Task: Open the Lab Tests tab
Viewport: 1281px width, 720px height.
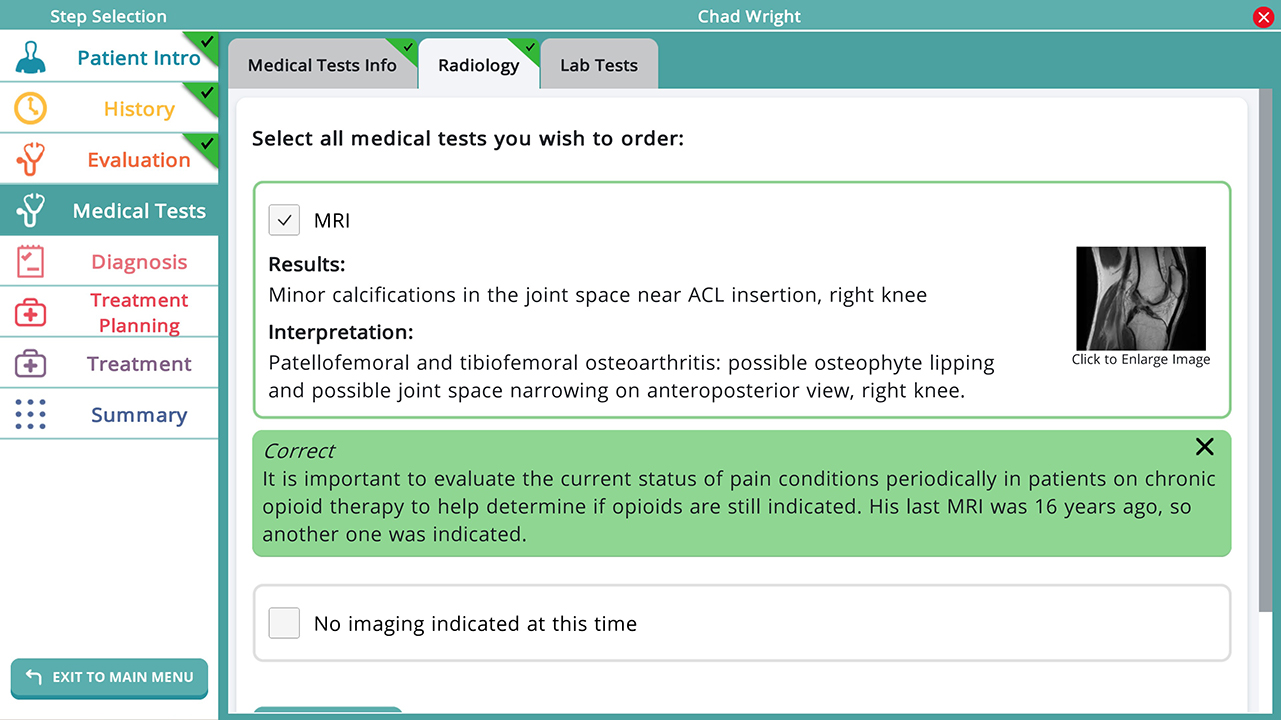Action: pos(599,65)
